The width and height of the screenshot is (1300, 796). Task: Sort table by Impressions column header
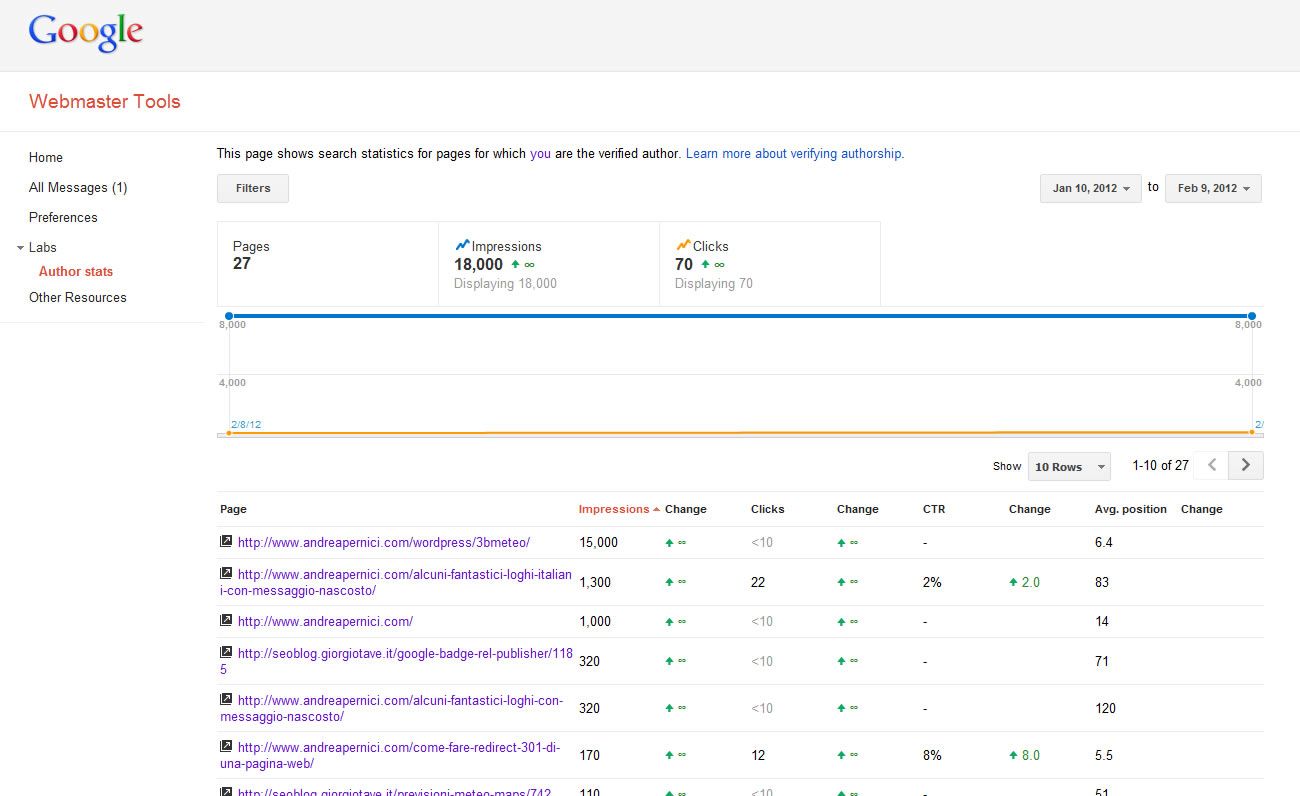point(614,509)
